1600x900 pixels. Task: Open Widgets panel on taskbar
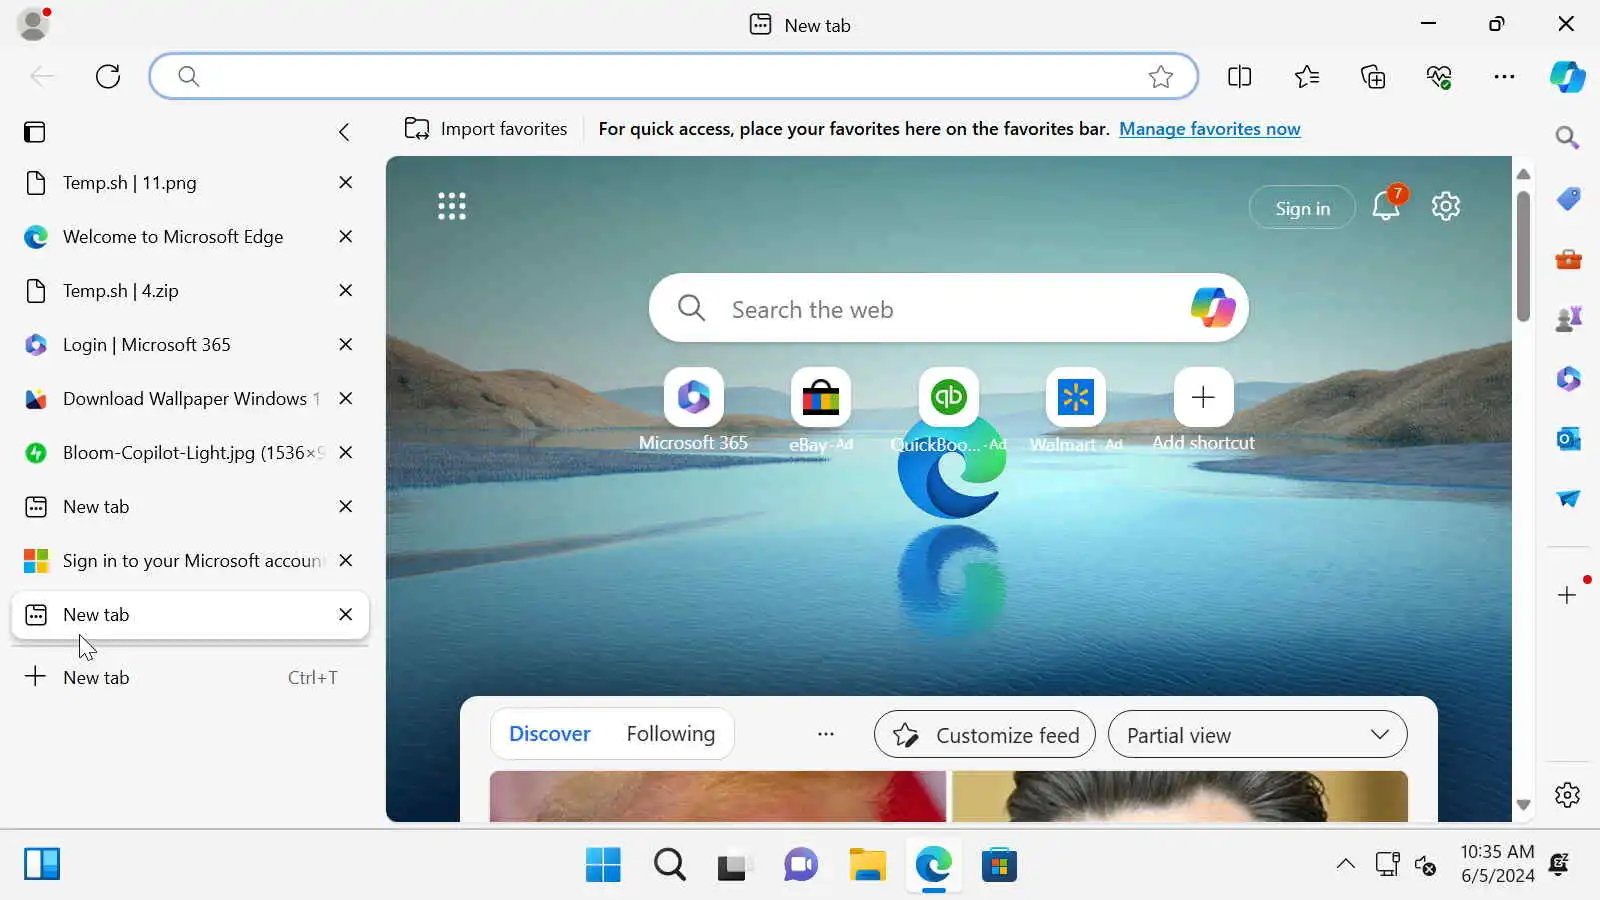(42, 864)
